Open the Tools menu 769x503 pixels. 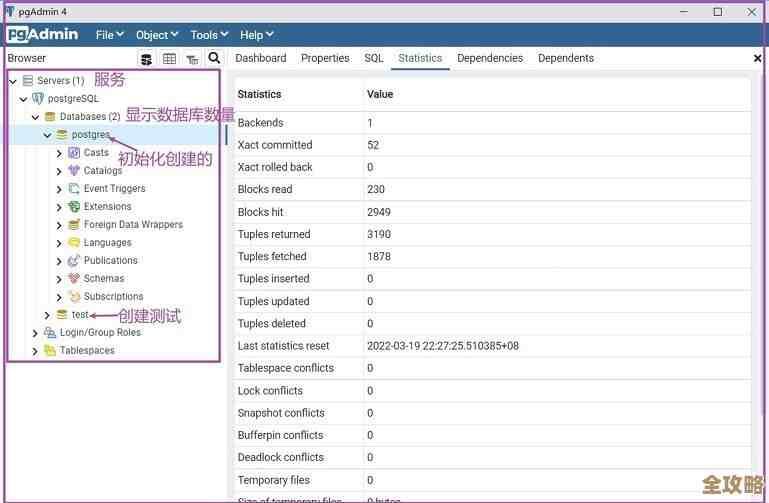pyautogui.click(x=209, y=35)
